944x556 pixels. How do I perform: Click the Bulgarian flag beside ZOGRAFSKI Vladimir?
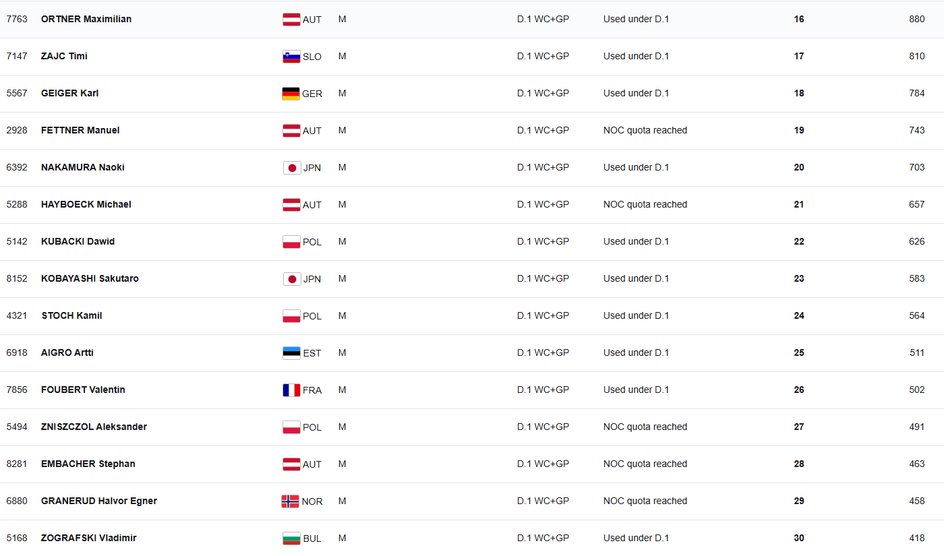pyautogui.click(x=291, y=538)
